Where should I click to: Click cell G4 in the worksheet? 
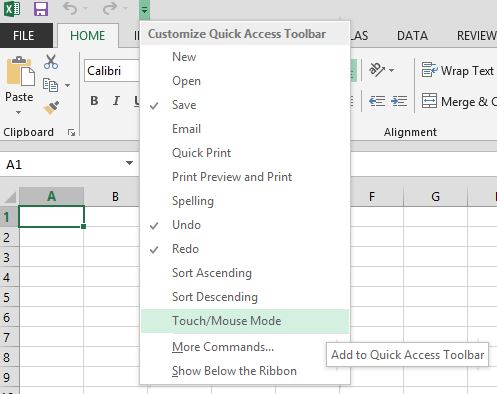435,277
